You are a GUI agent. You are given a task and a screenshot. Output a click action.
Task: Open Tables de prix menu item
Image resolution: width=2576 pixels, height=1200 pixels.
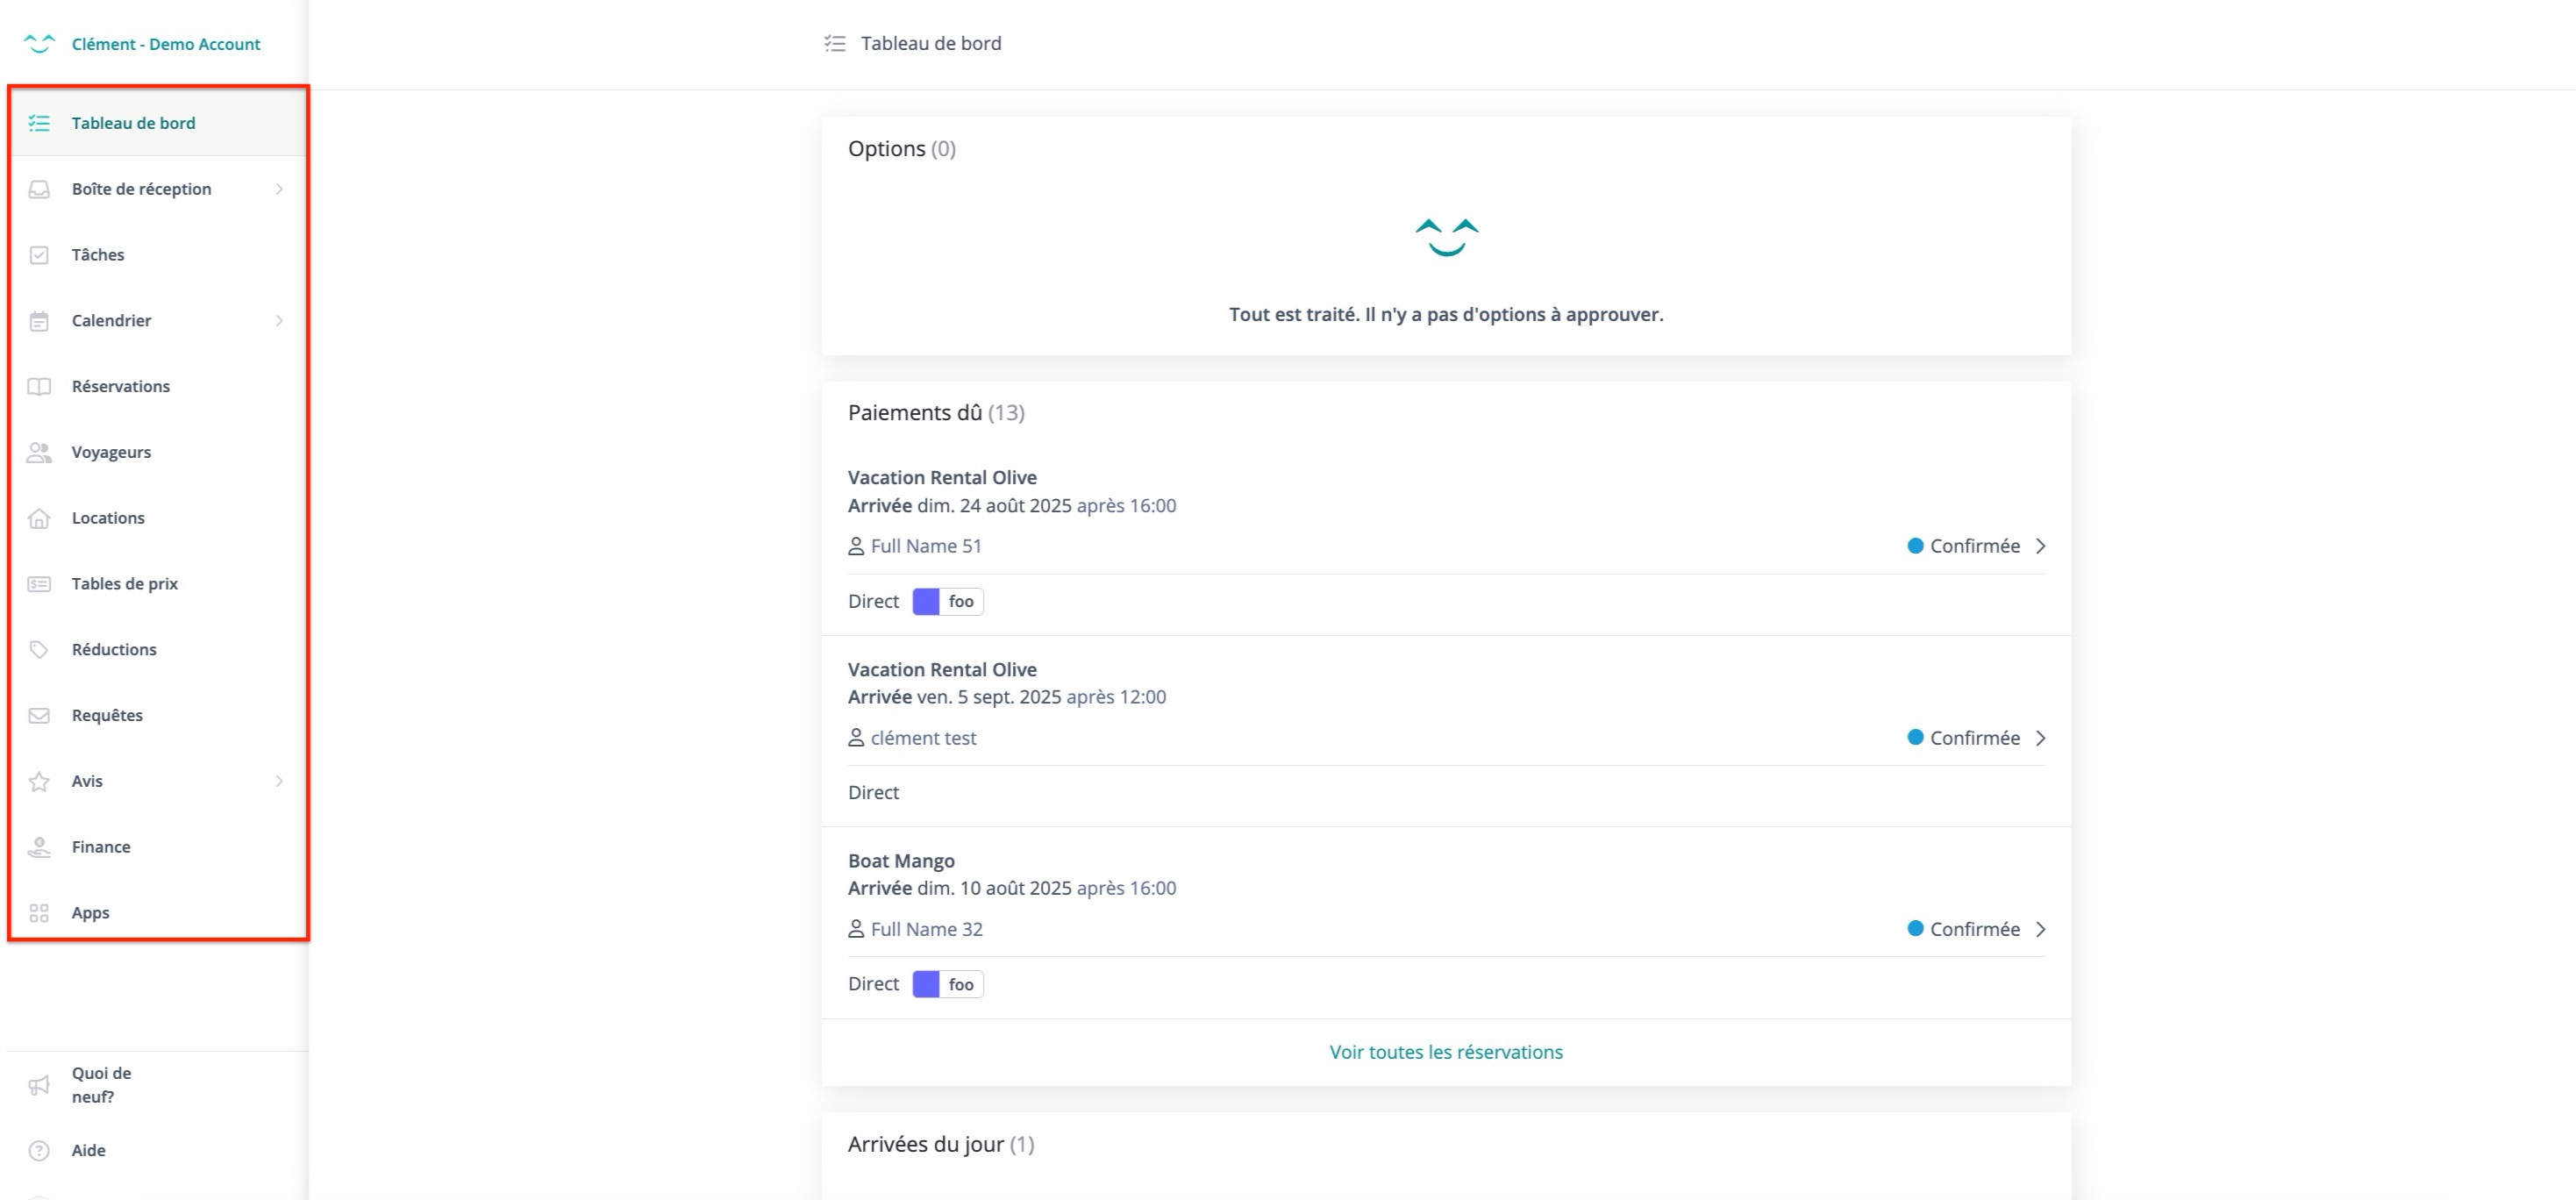point(125,584)
